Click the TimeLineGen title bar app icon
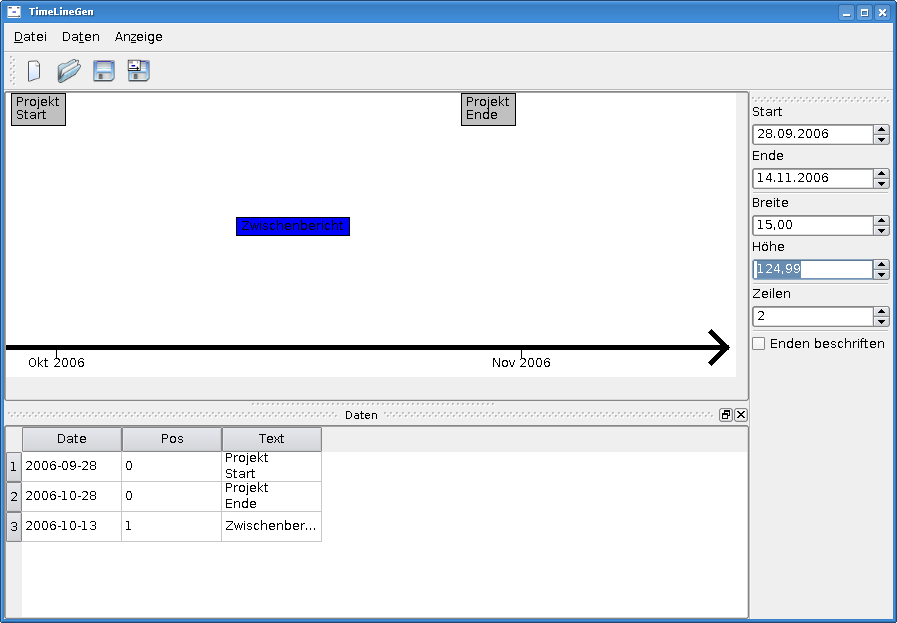897x623 pixels. (x=14, y=12)
